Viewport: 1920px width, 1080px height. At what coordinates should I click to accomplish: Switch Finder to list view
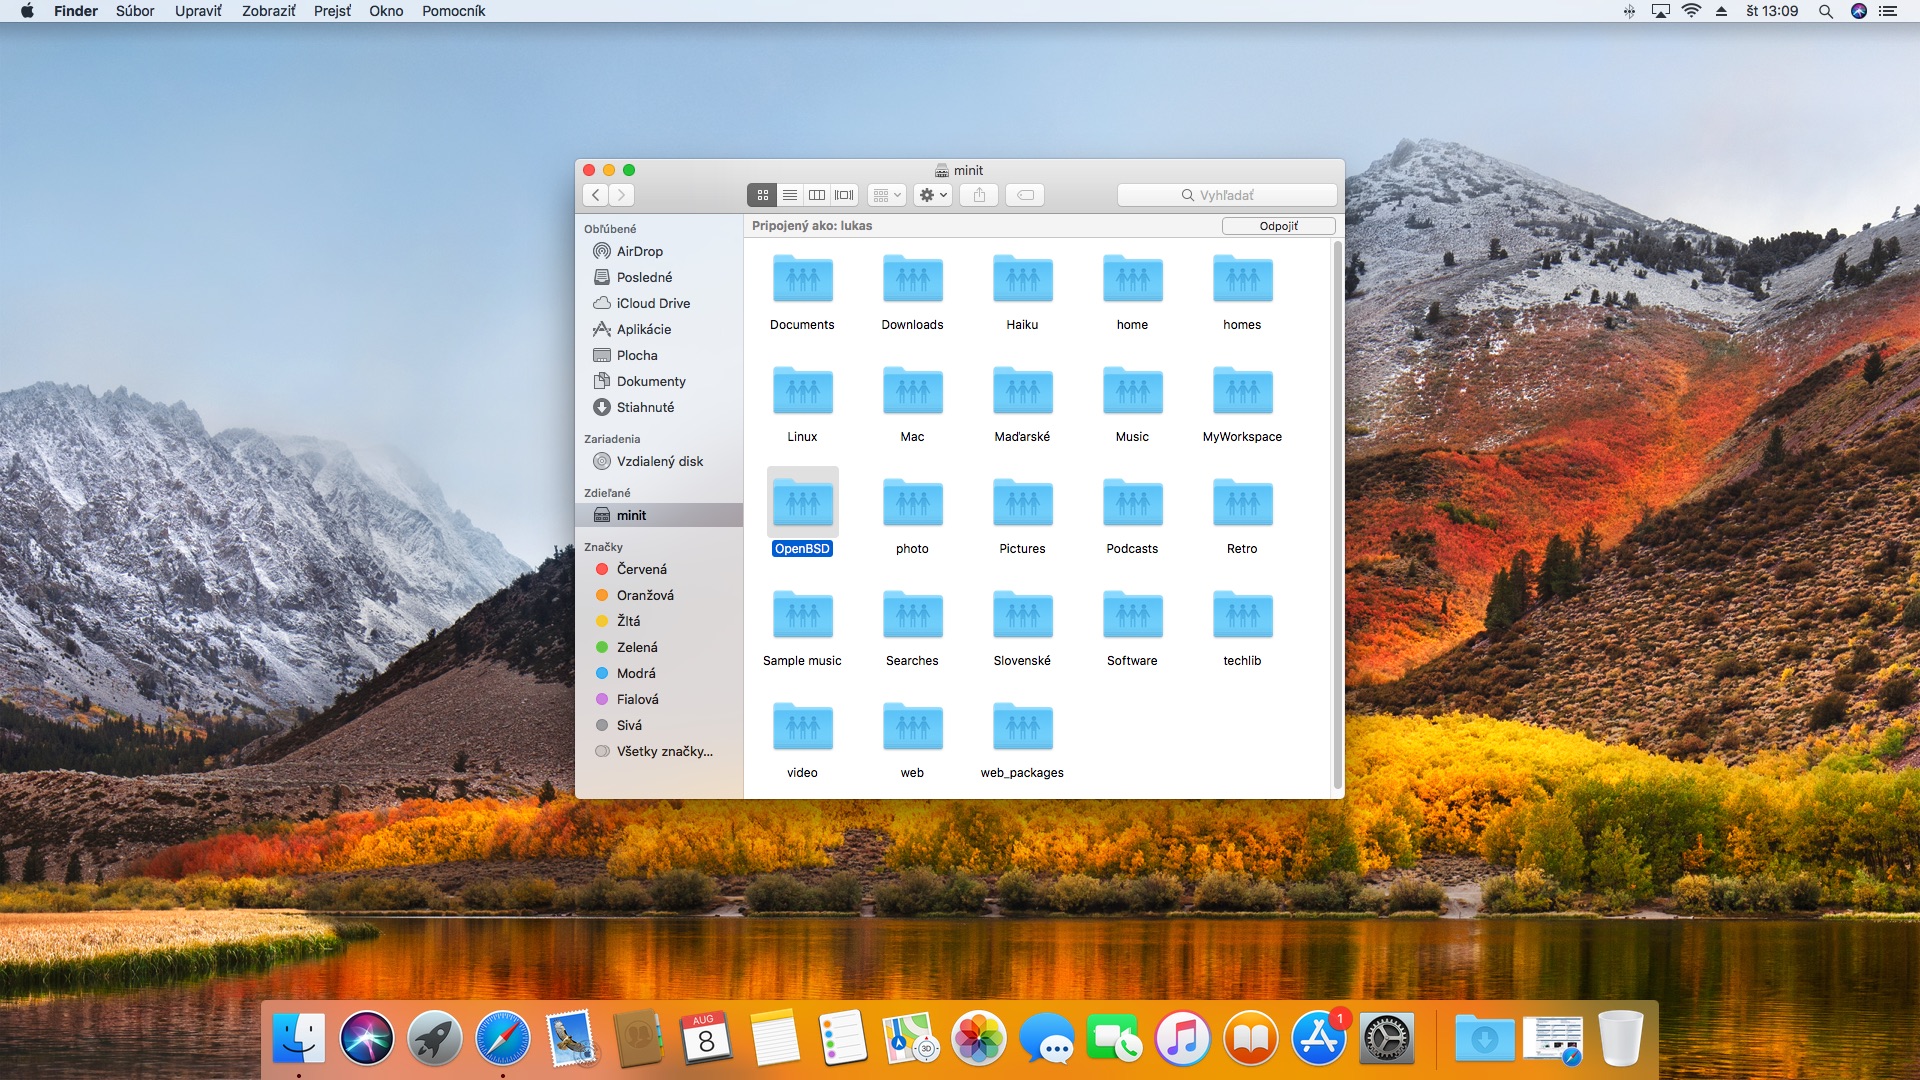790,195
